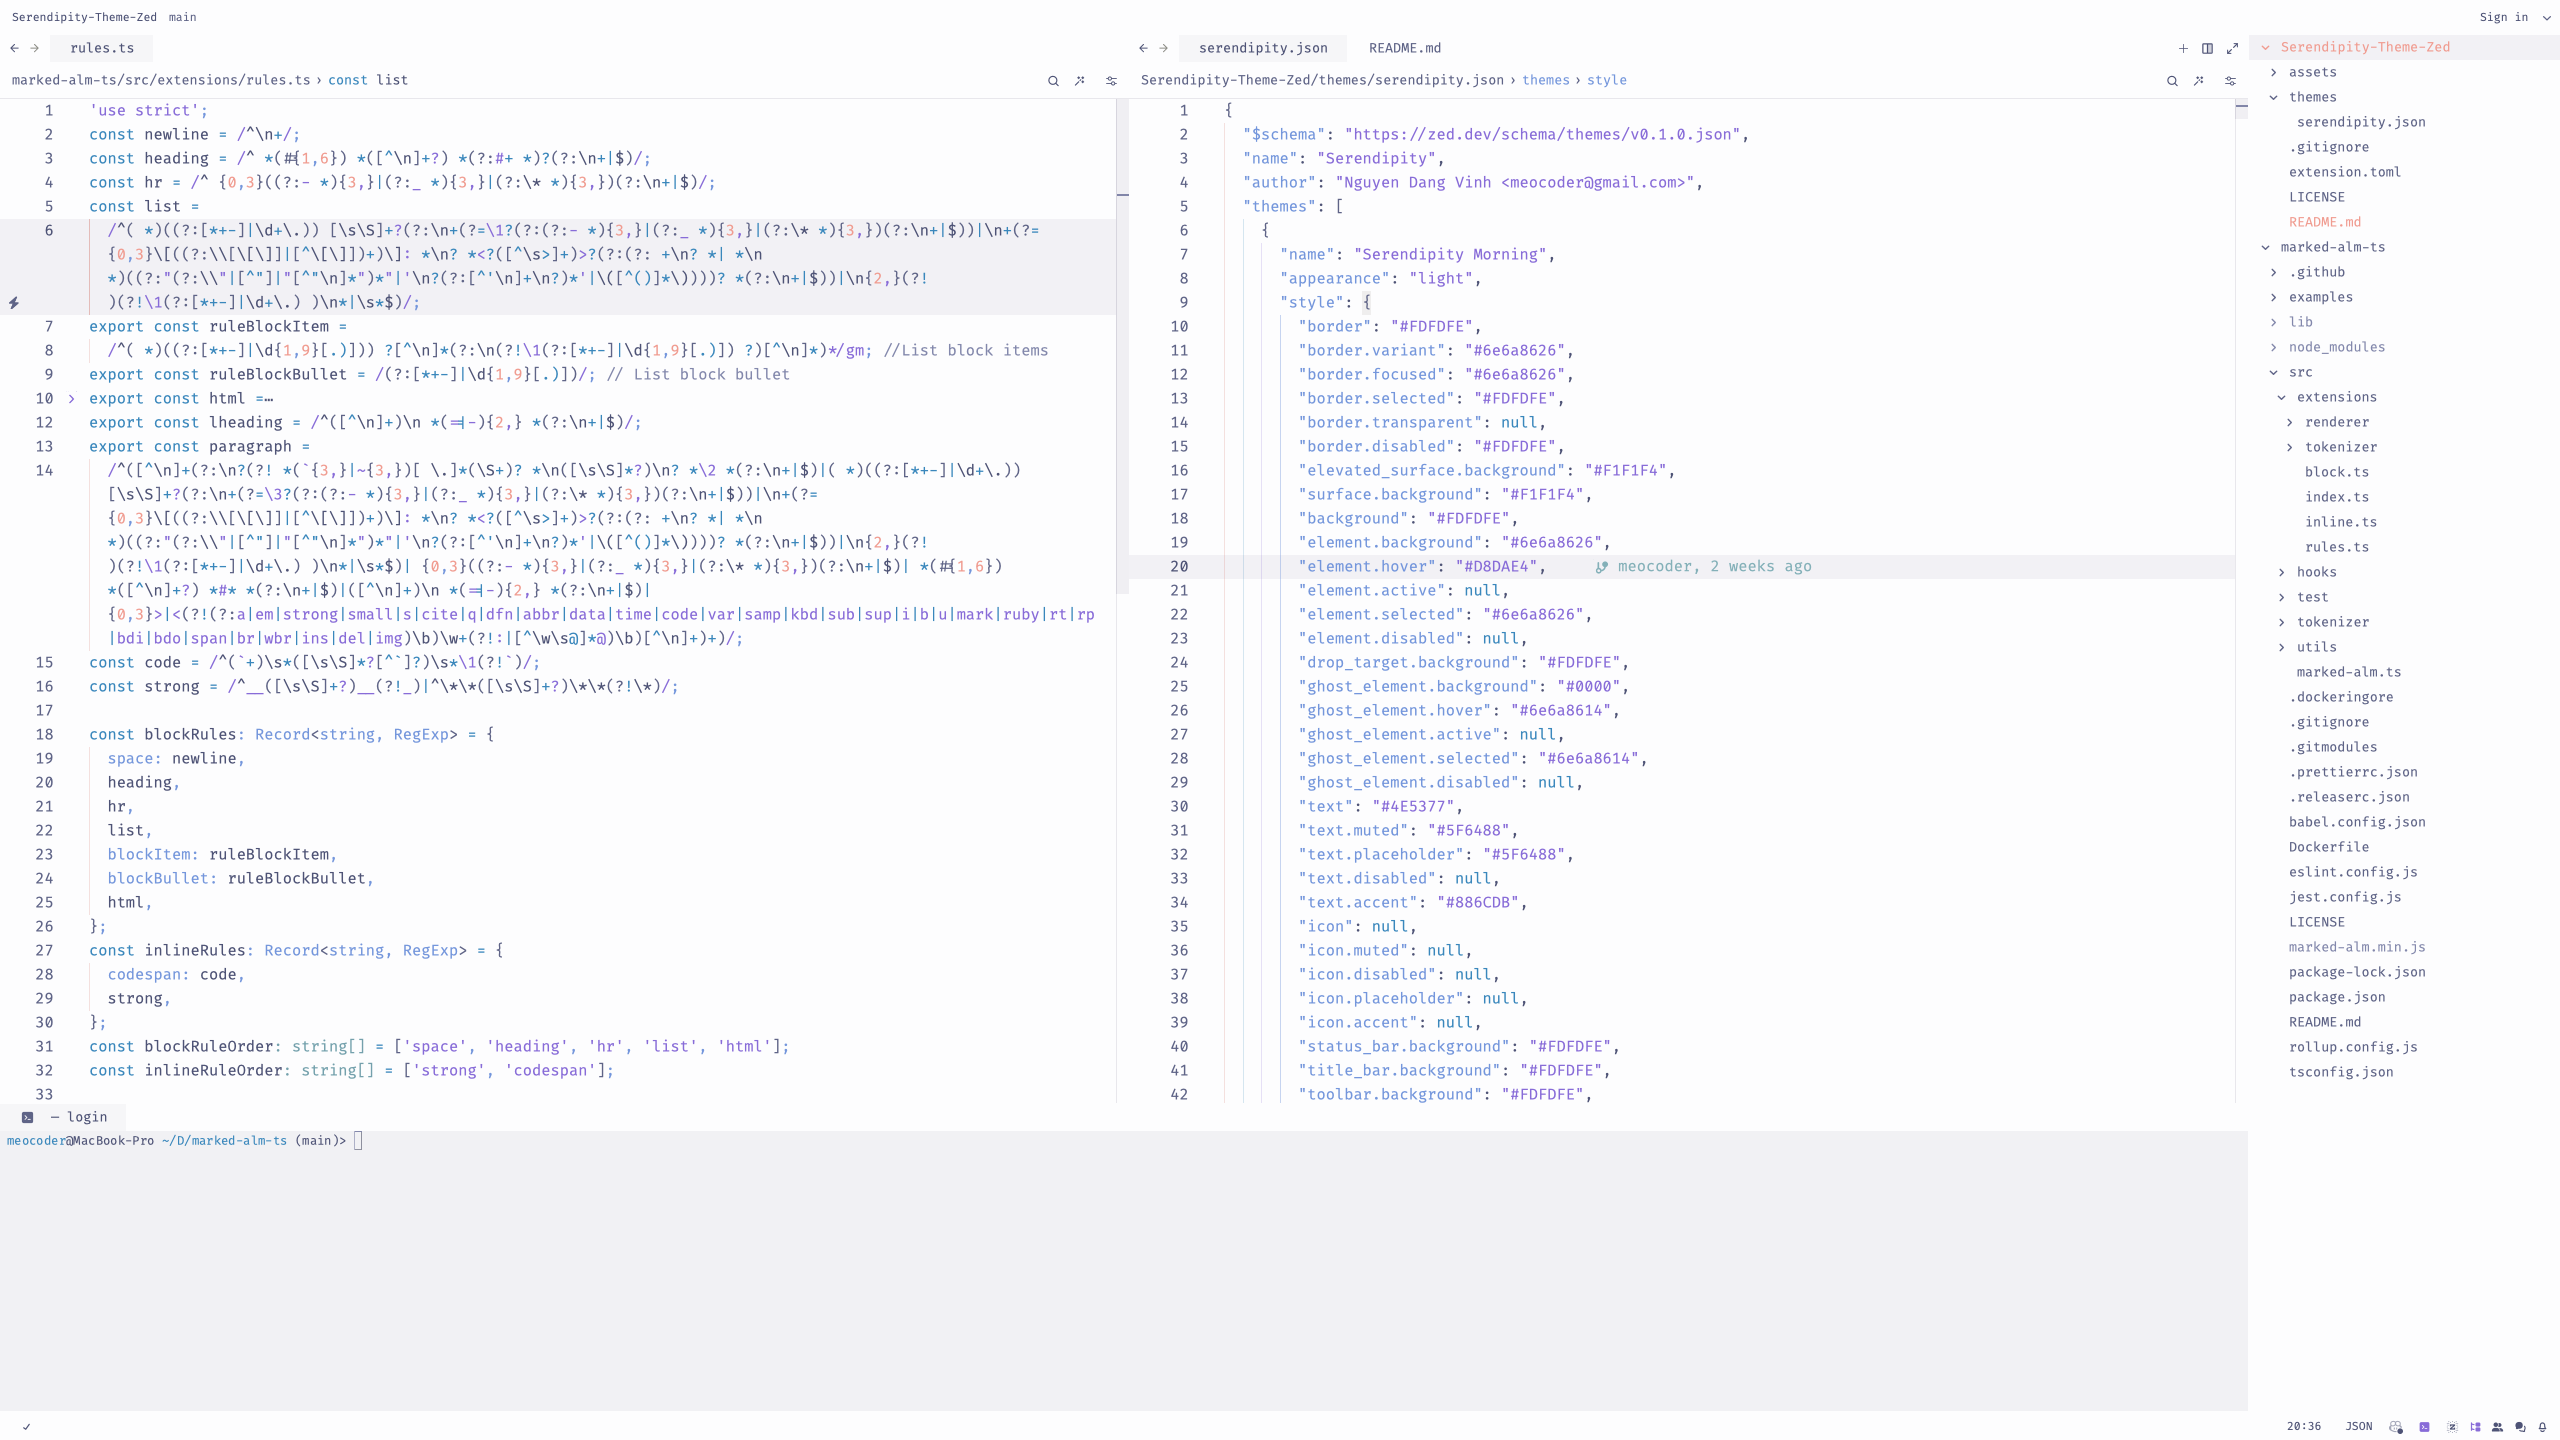Open buffer search in the rules.ts pane

(1053, 81)
